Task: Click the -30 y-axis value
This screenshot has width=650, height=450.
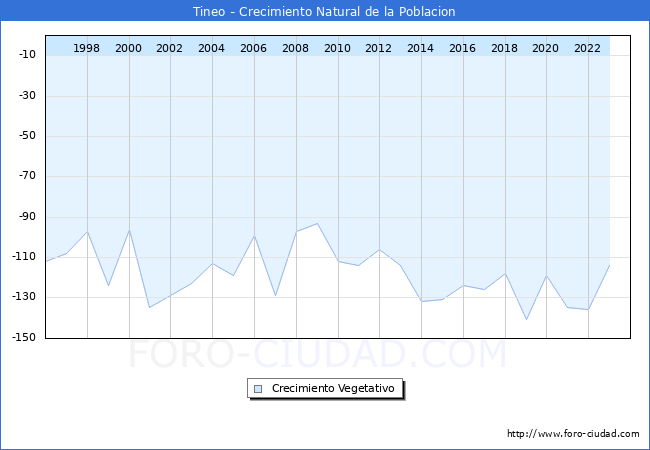Action: pyautogui.click(x=27, y=95)
